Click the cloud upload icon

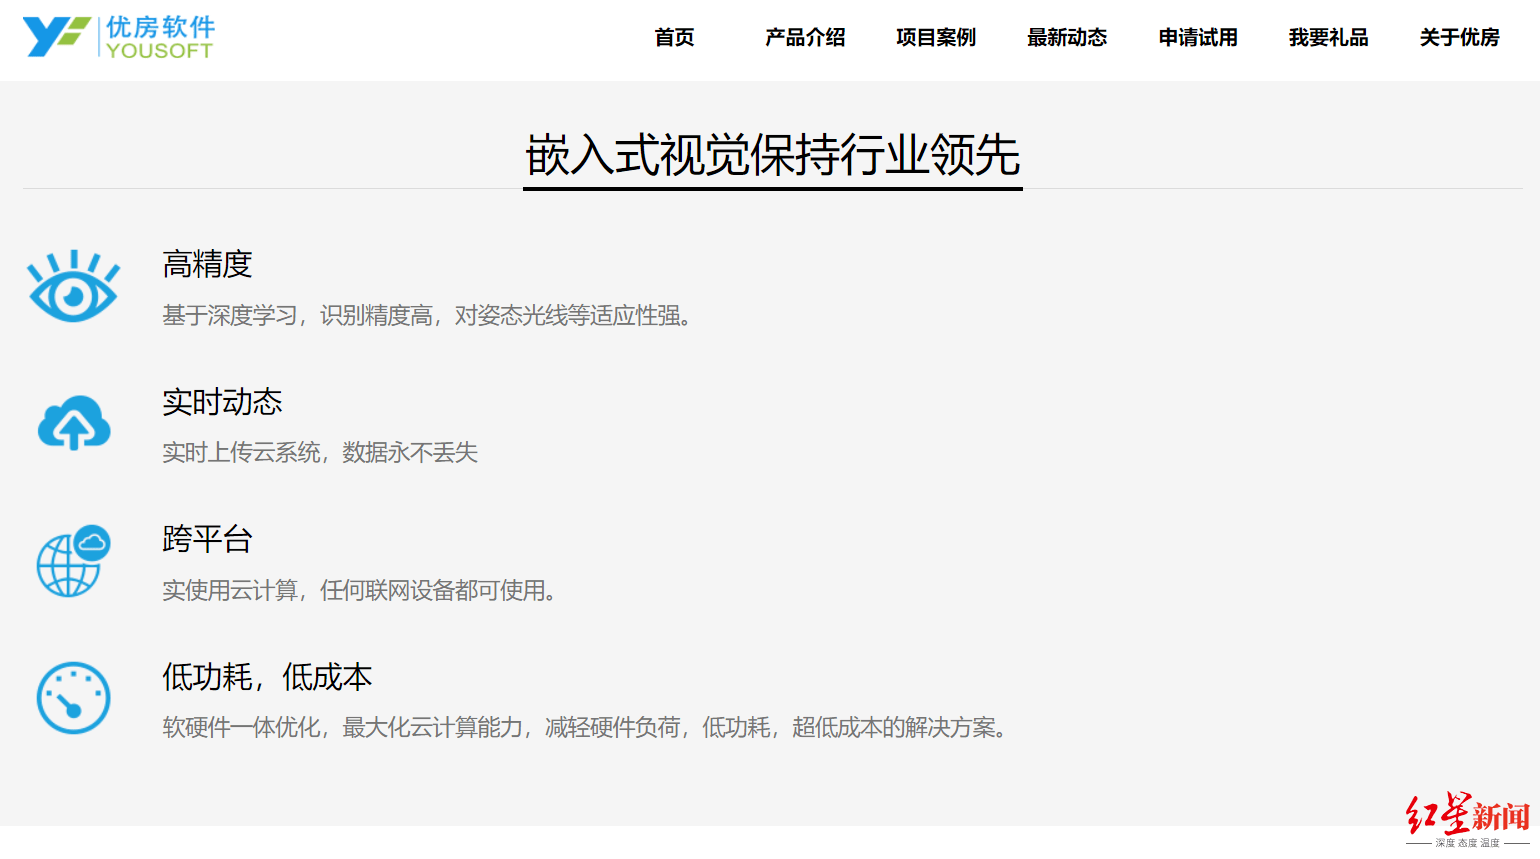click(x=73, y=423)
